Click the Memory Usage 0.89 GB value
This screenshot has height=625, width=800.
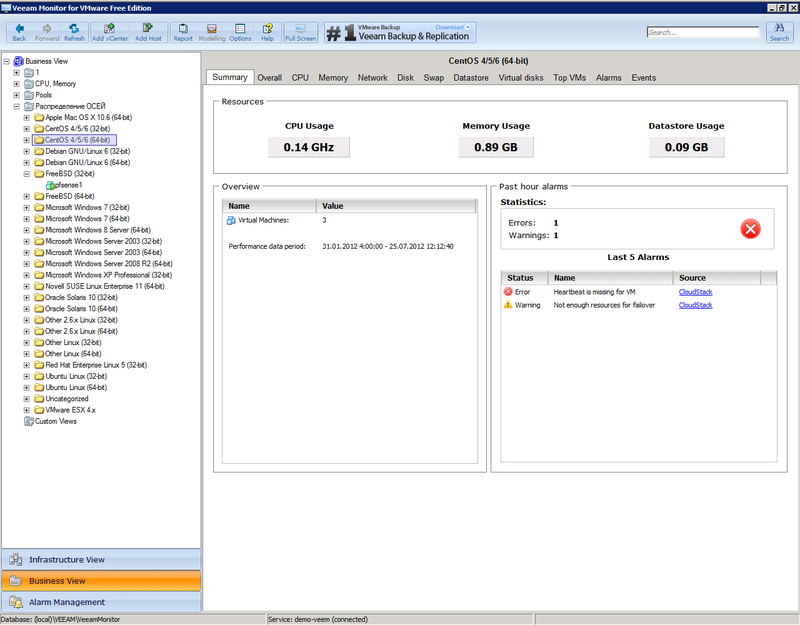pyautogui.click(x=496, y=147)
